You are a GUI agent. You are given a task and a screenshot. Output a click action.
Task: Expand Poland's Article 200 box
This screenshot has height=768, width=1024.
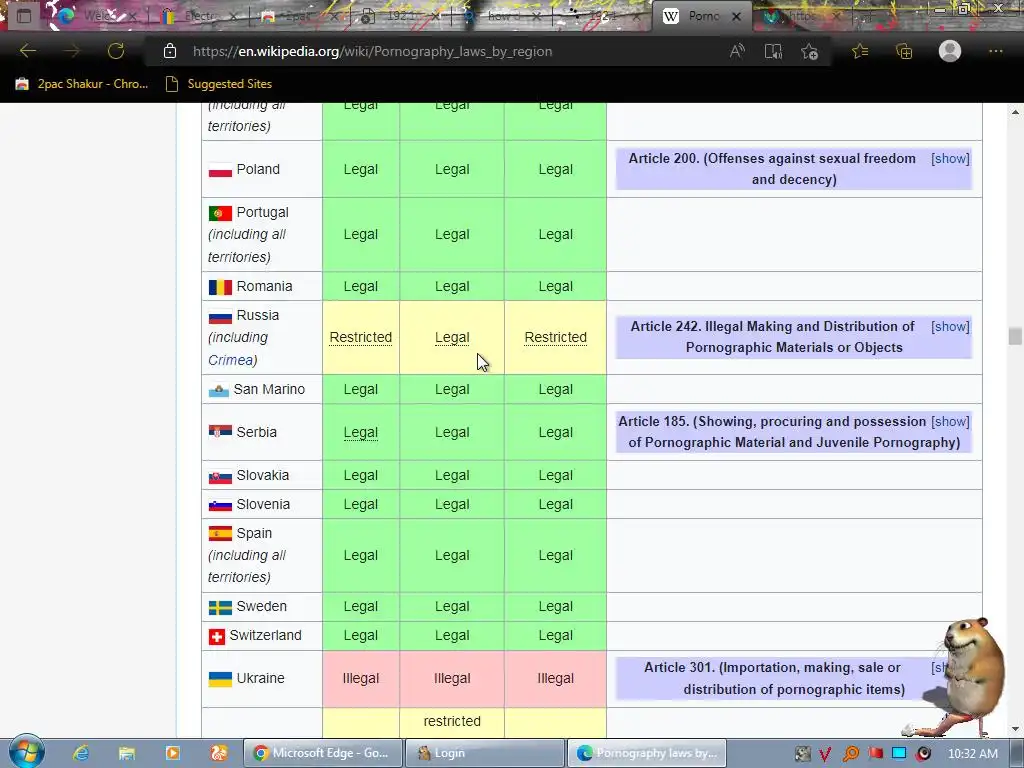tap(950, 159)
